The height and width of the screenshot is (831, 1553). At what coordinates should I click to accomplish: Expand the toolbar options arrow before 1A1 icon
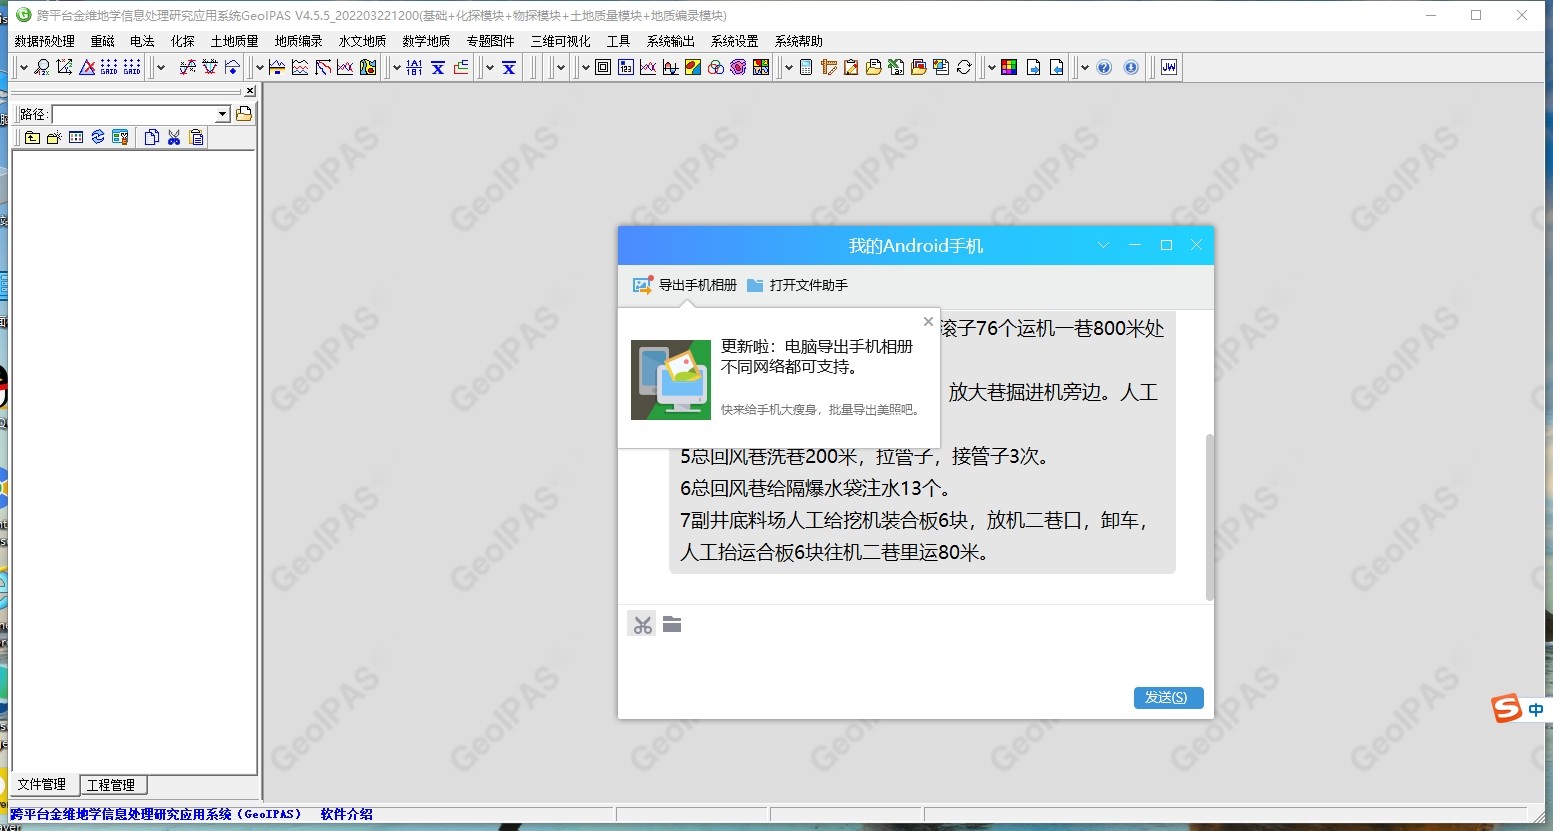coord(397,67)
